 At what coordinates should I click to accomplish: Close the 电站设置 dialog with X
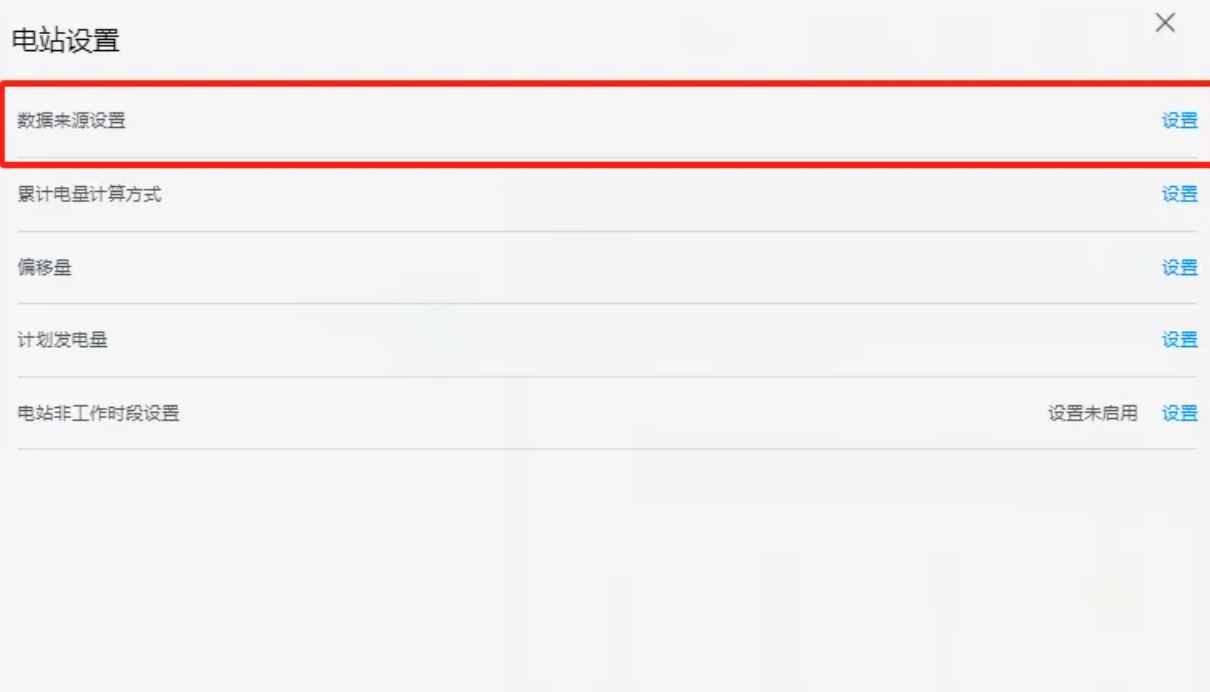(1165, 23)
